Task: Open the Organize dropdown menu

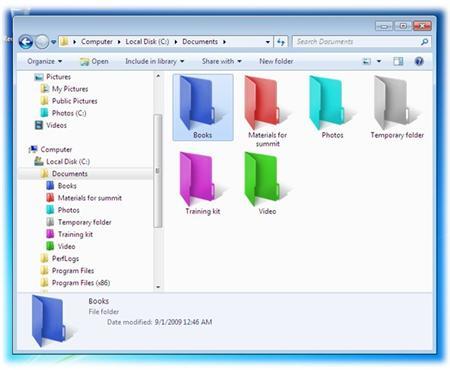Action: coord(44,61)
